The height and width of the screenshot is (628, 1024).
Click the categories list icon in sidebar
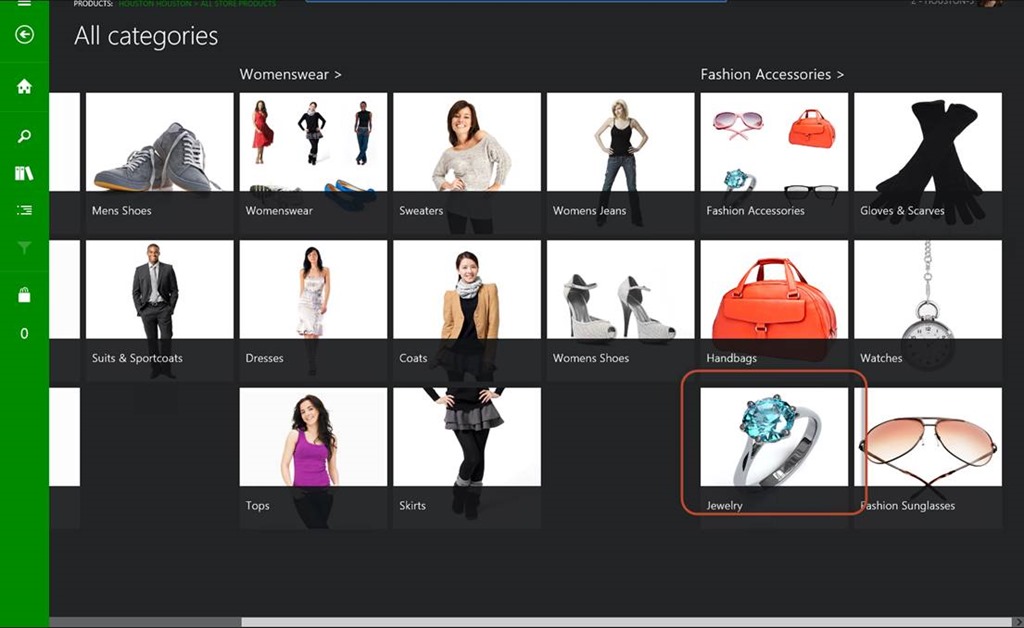pos(24,211)
